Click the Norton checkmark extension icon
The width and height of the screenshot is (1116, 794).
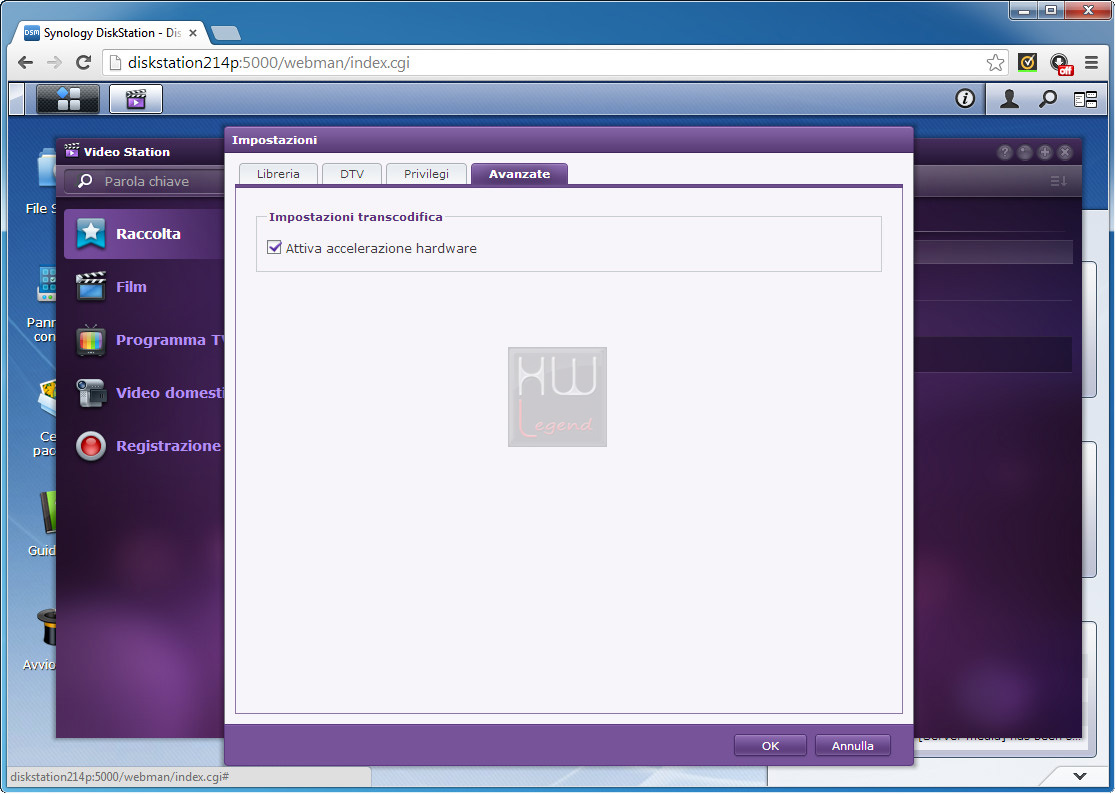click(1027, 63)
